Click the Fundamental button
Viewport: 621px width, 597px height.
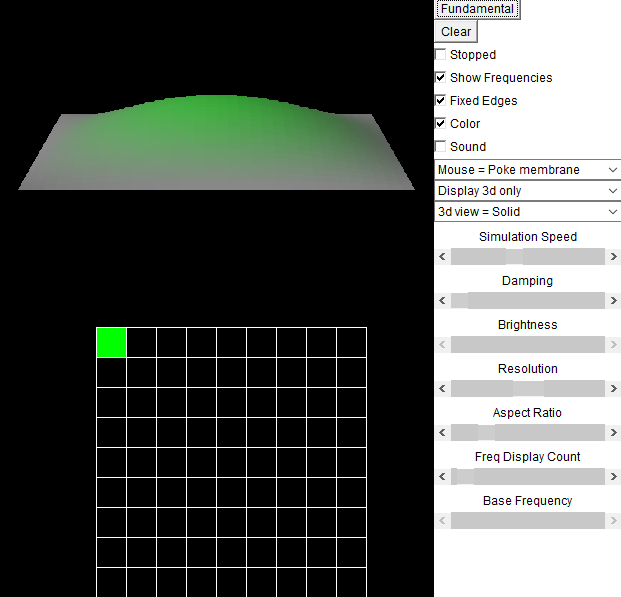point(477,9)
